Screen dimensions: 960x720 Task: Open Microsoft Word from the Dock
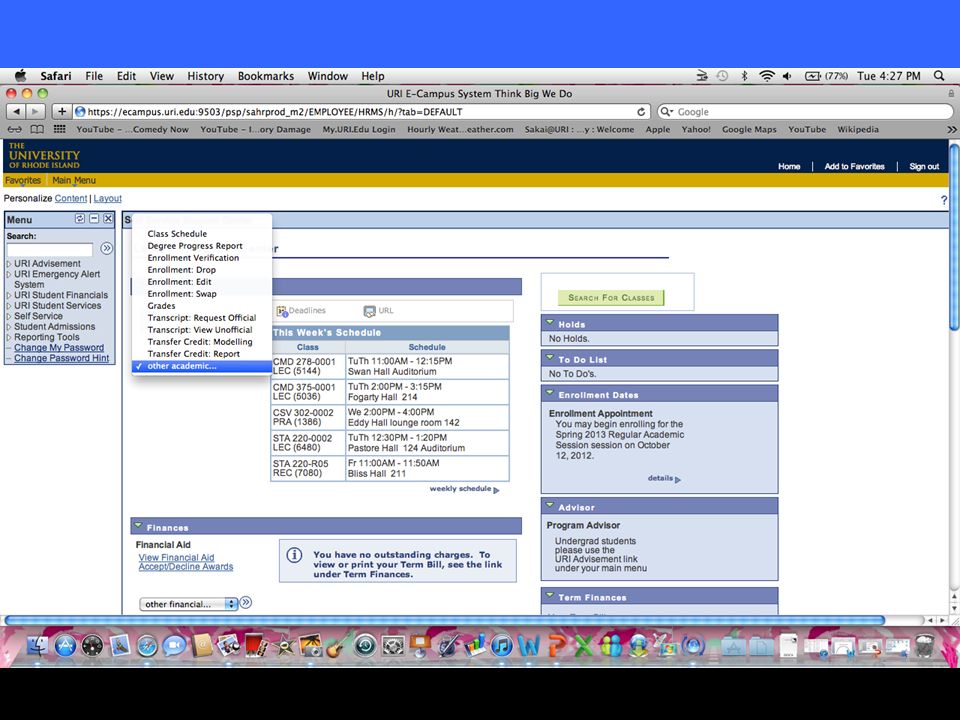pos(529,646)
